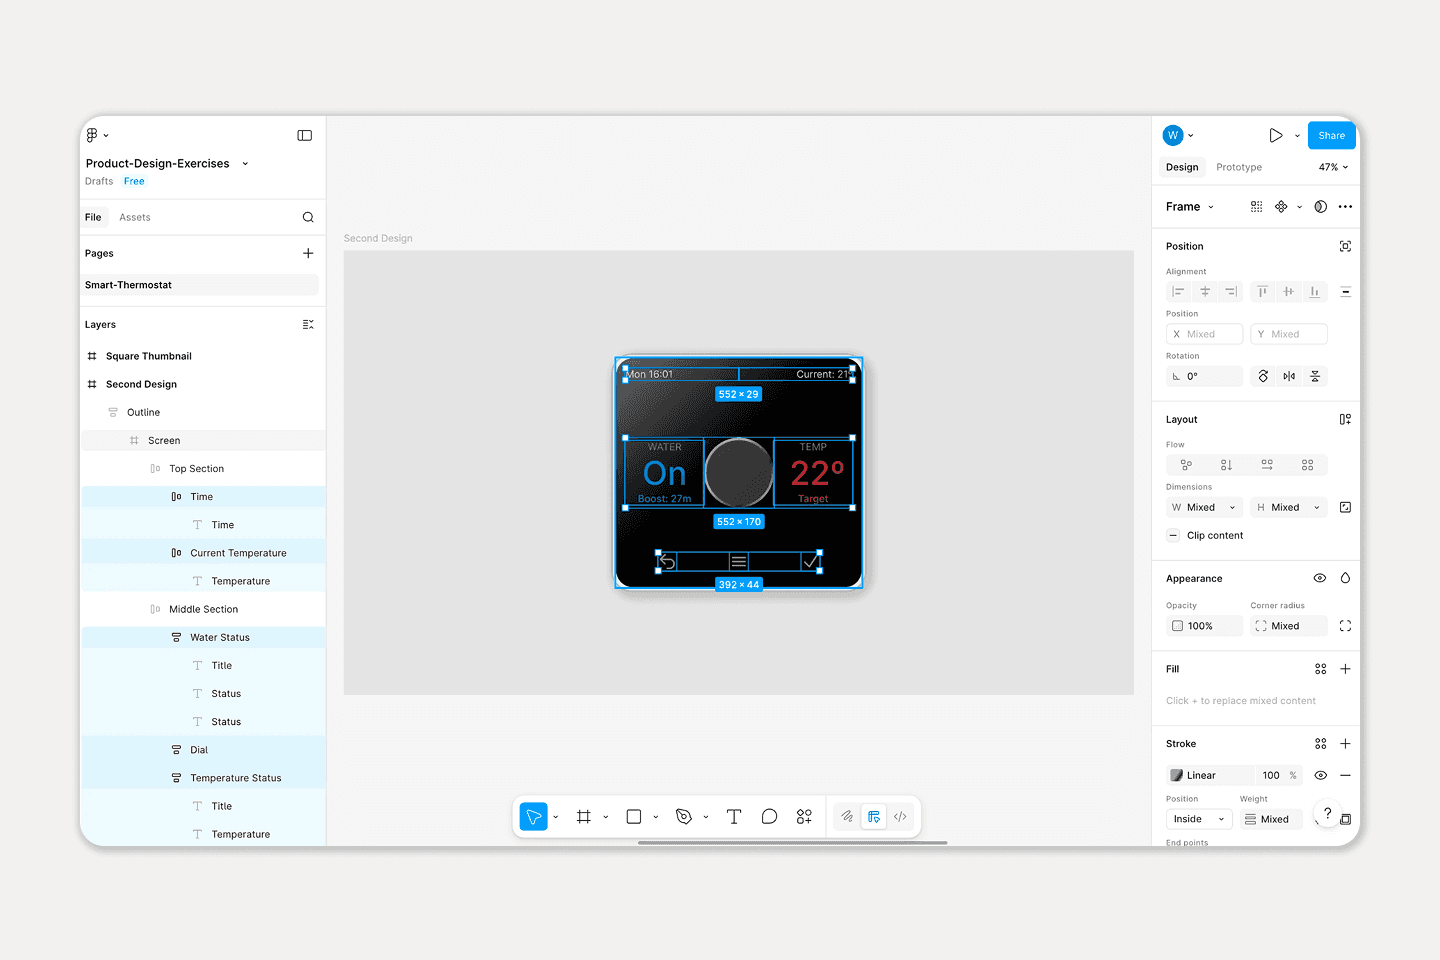Switch to the Assets tab
1440x960 pixels.
pyautogui.click(x=135, y=217)
